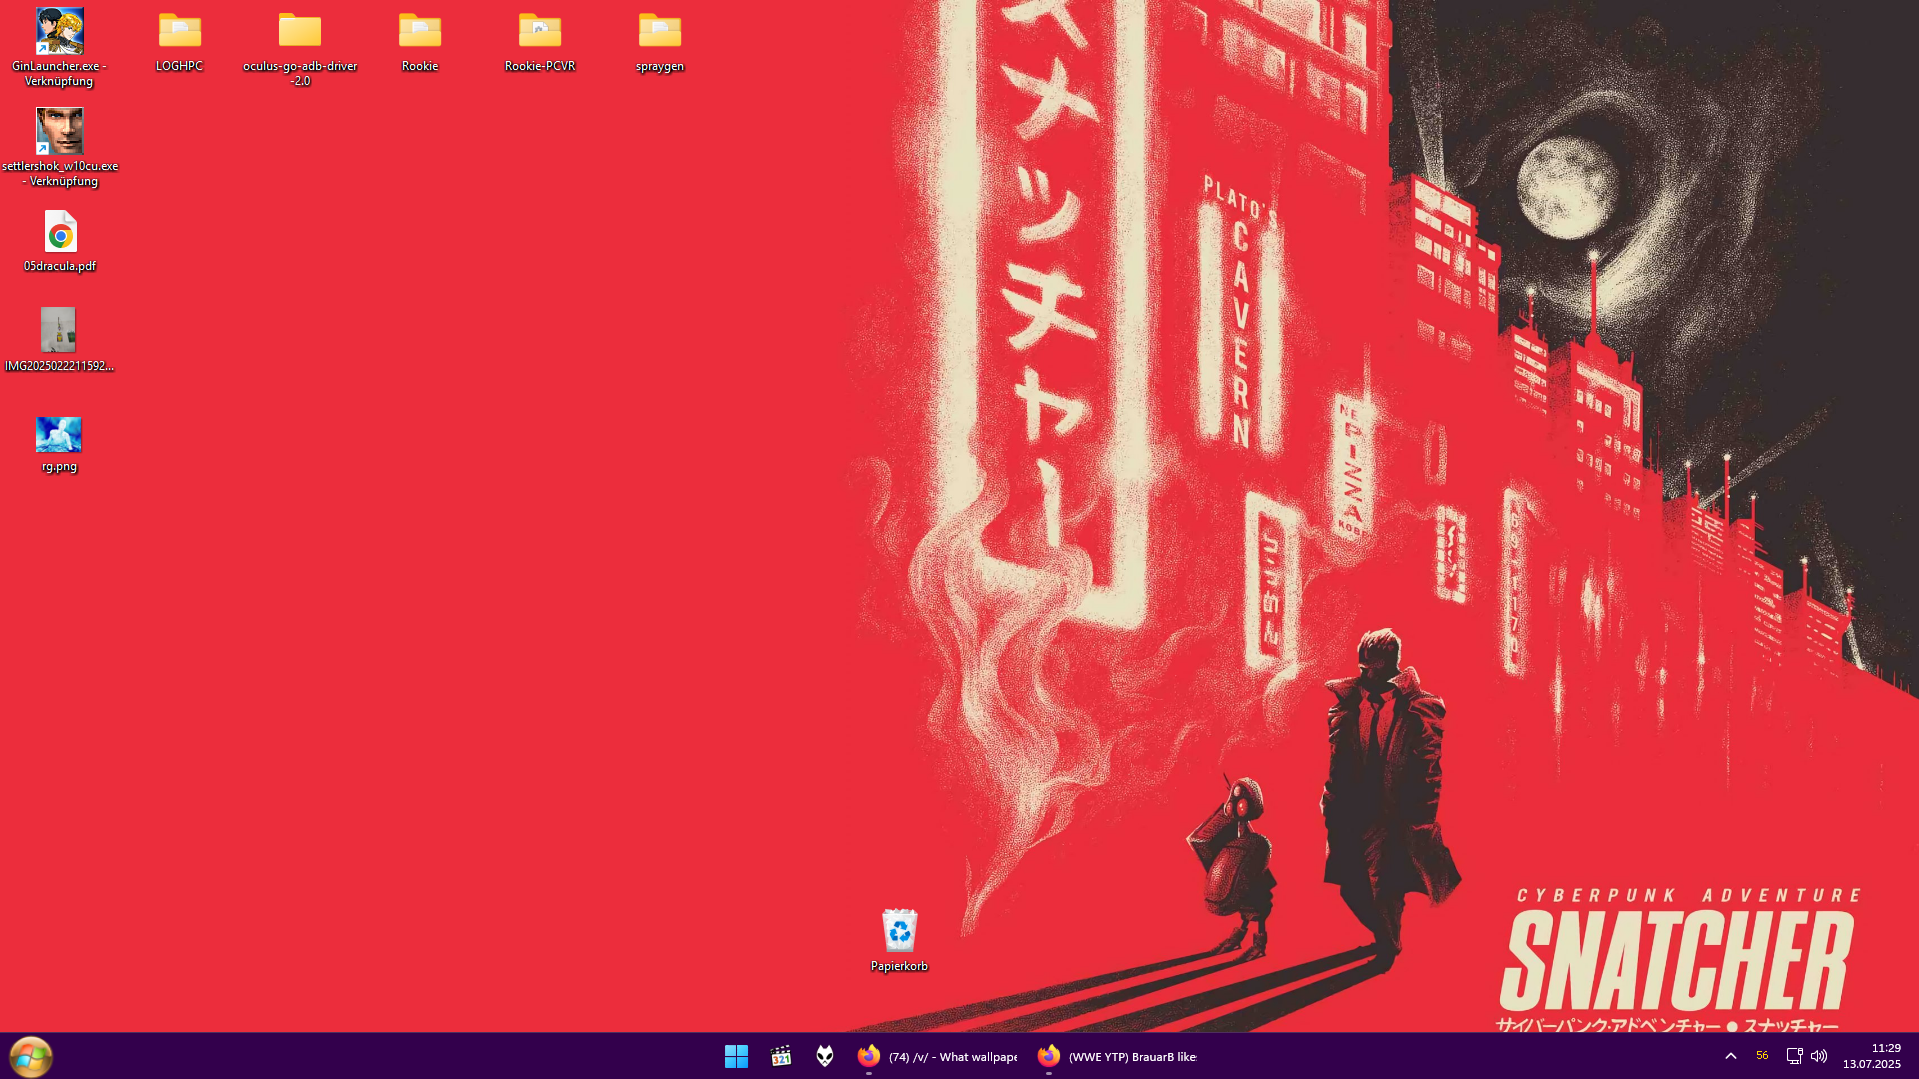Show hidden system tray icons
Viewport: 1919px width, 1079px height.
pyautogui.click(x=1731, y=1056)
